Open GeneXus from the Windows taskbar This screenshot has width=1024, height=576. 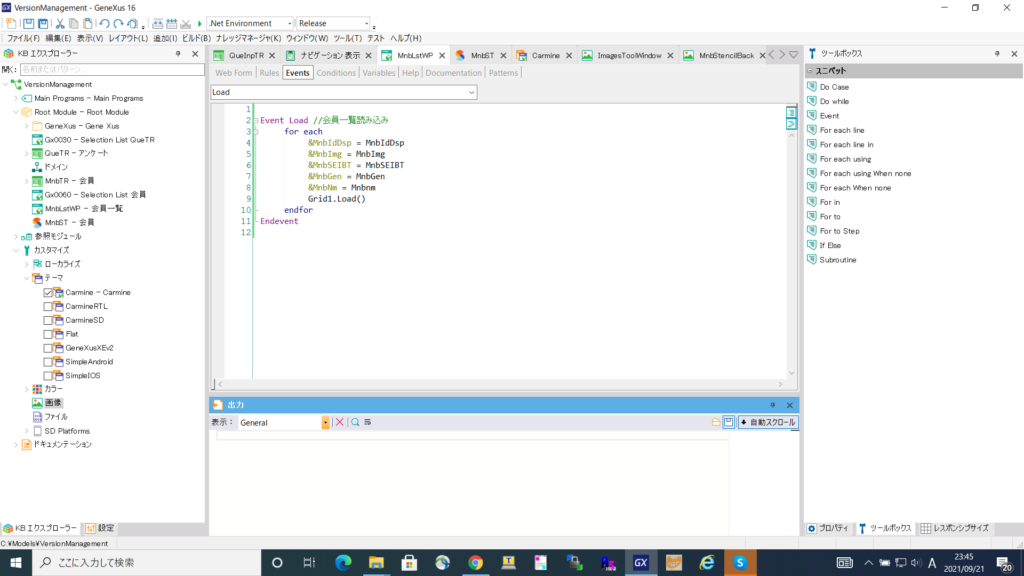click(x=641, y=562)
